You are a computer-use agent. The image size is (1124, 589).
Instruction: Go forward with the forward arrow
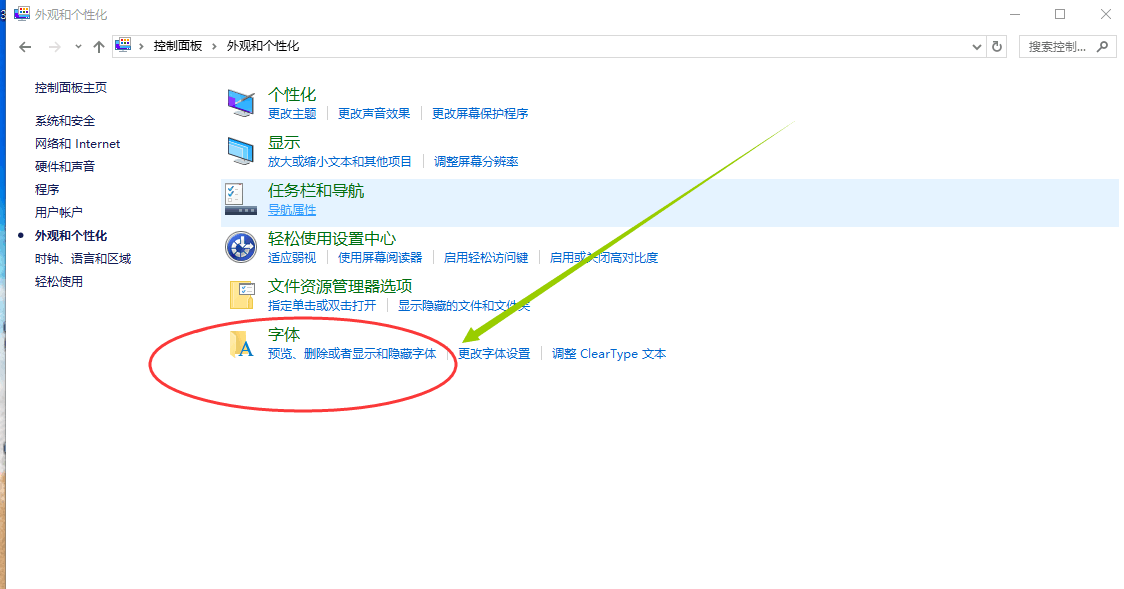[x=54, y=47]
